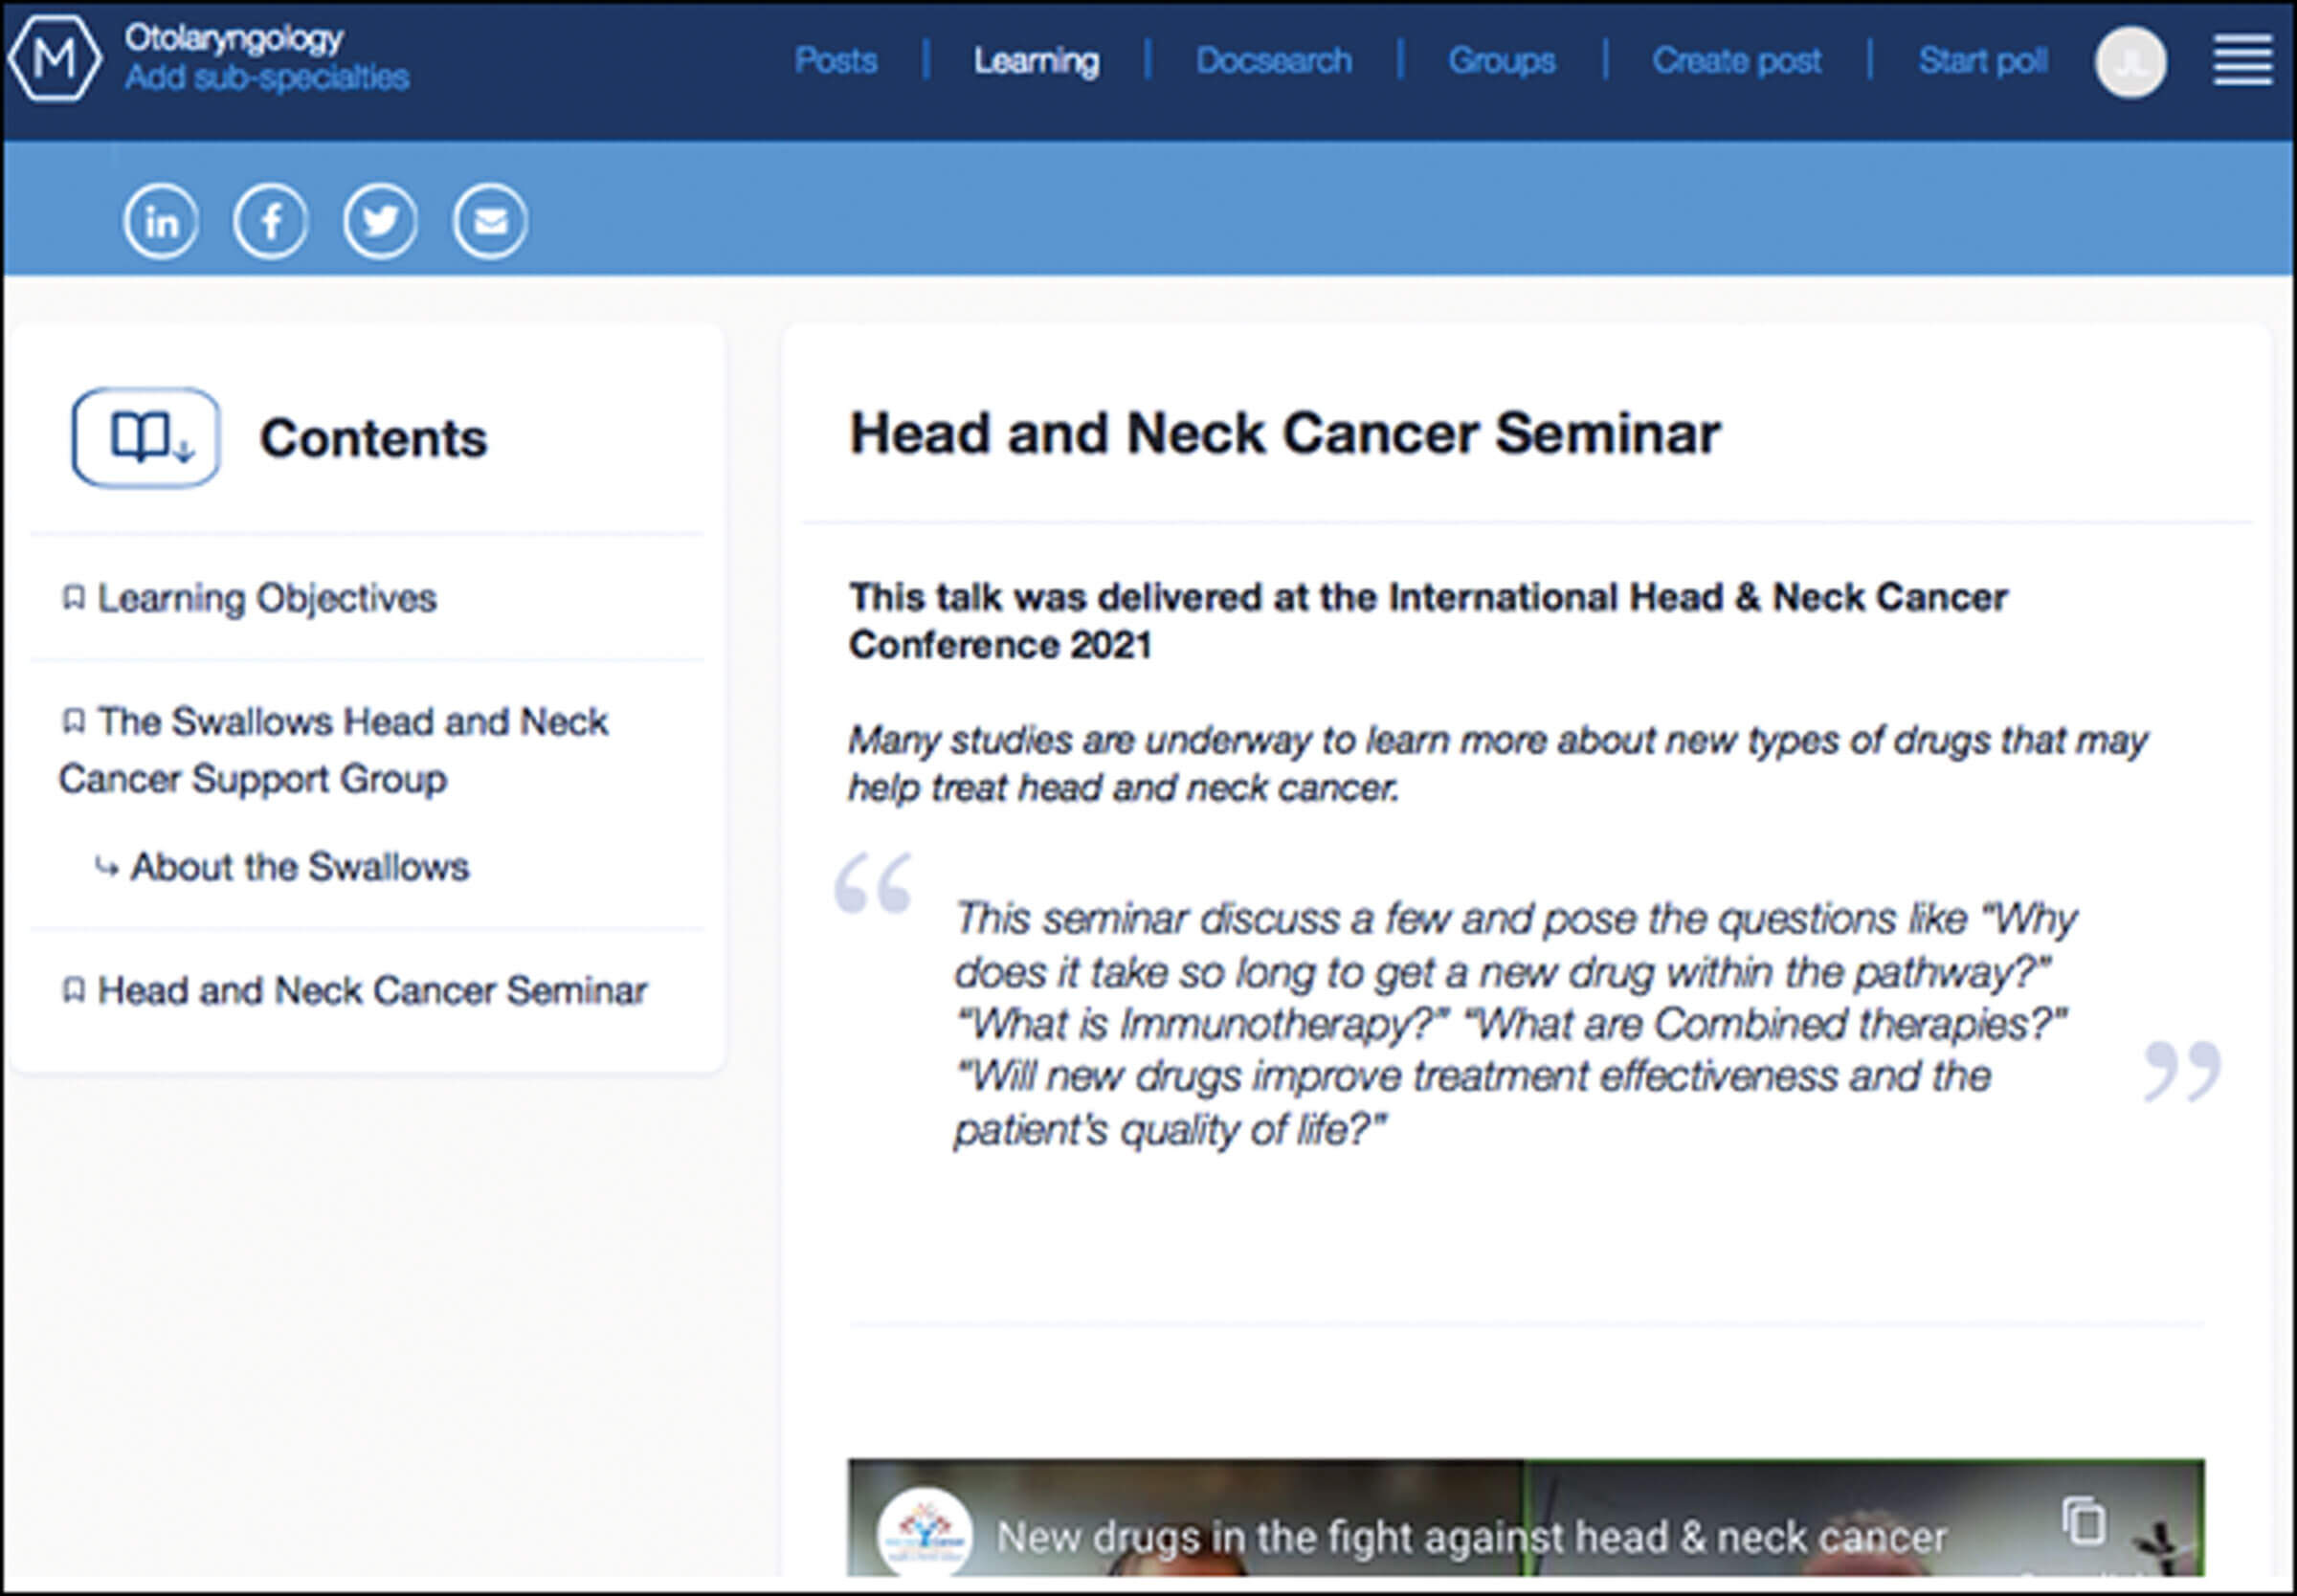This screenshot has height=1596, width=2297.
Task: Go to Groups page
Action: pyautogui.click(x=1502, y=61)
